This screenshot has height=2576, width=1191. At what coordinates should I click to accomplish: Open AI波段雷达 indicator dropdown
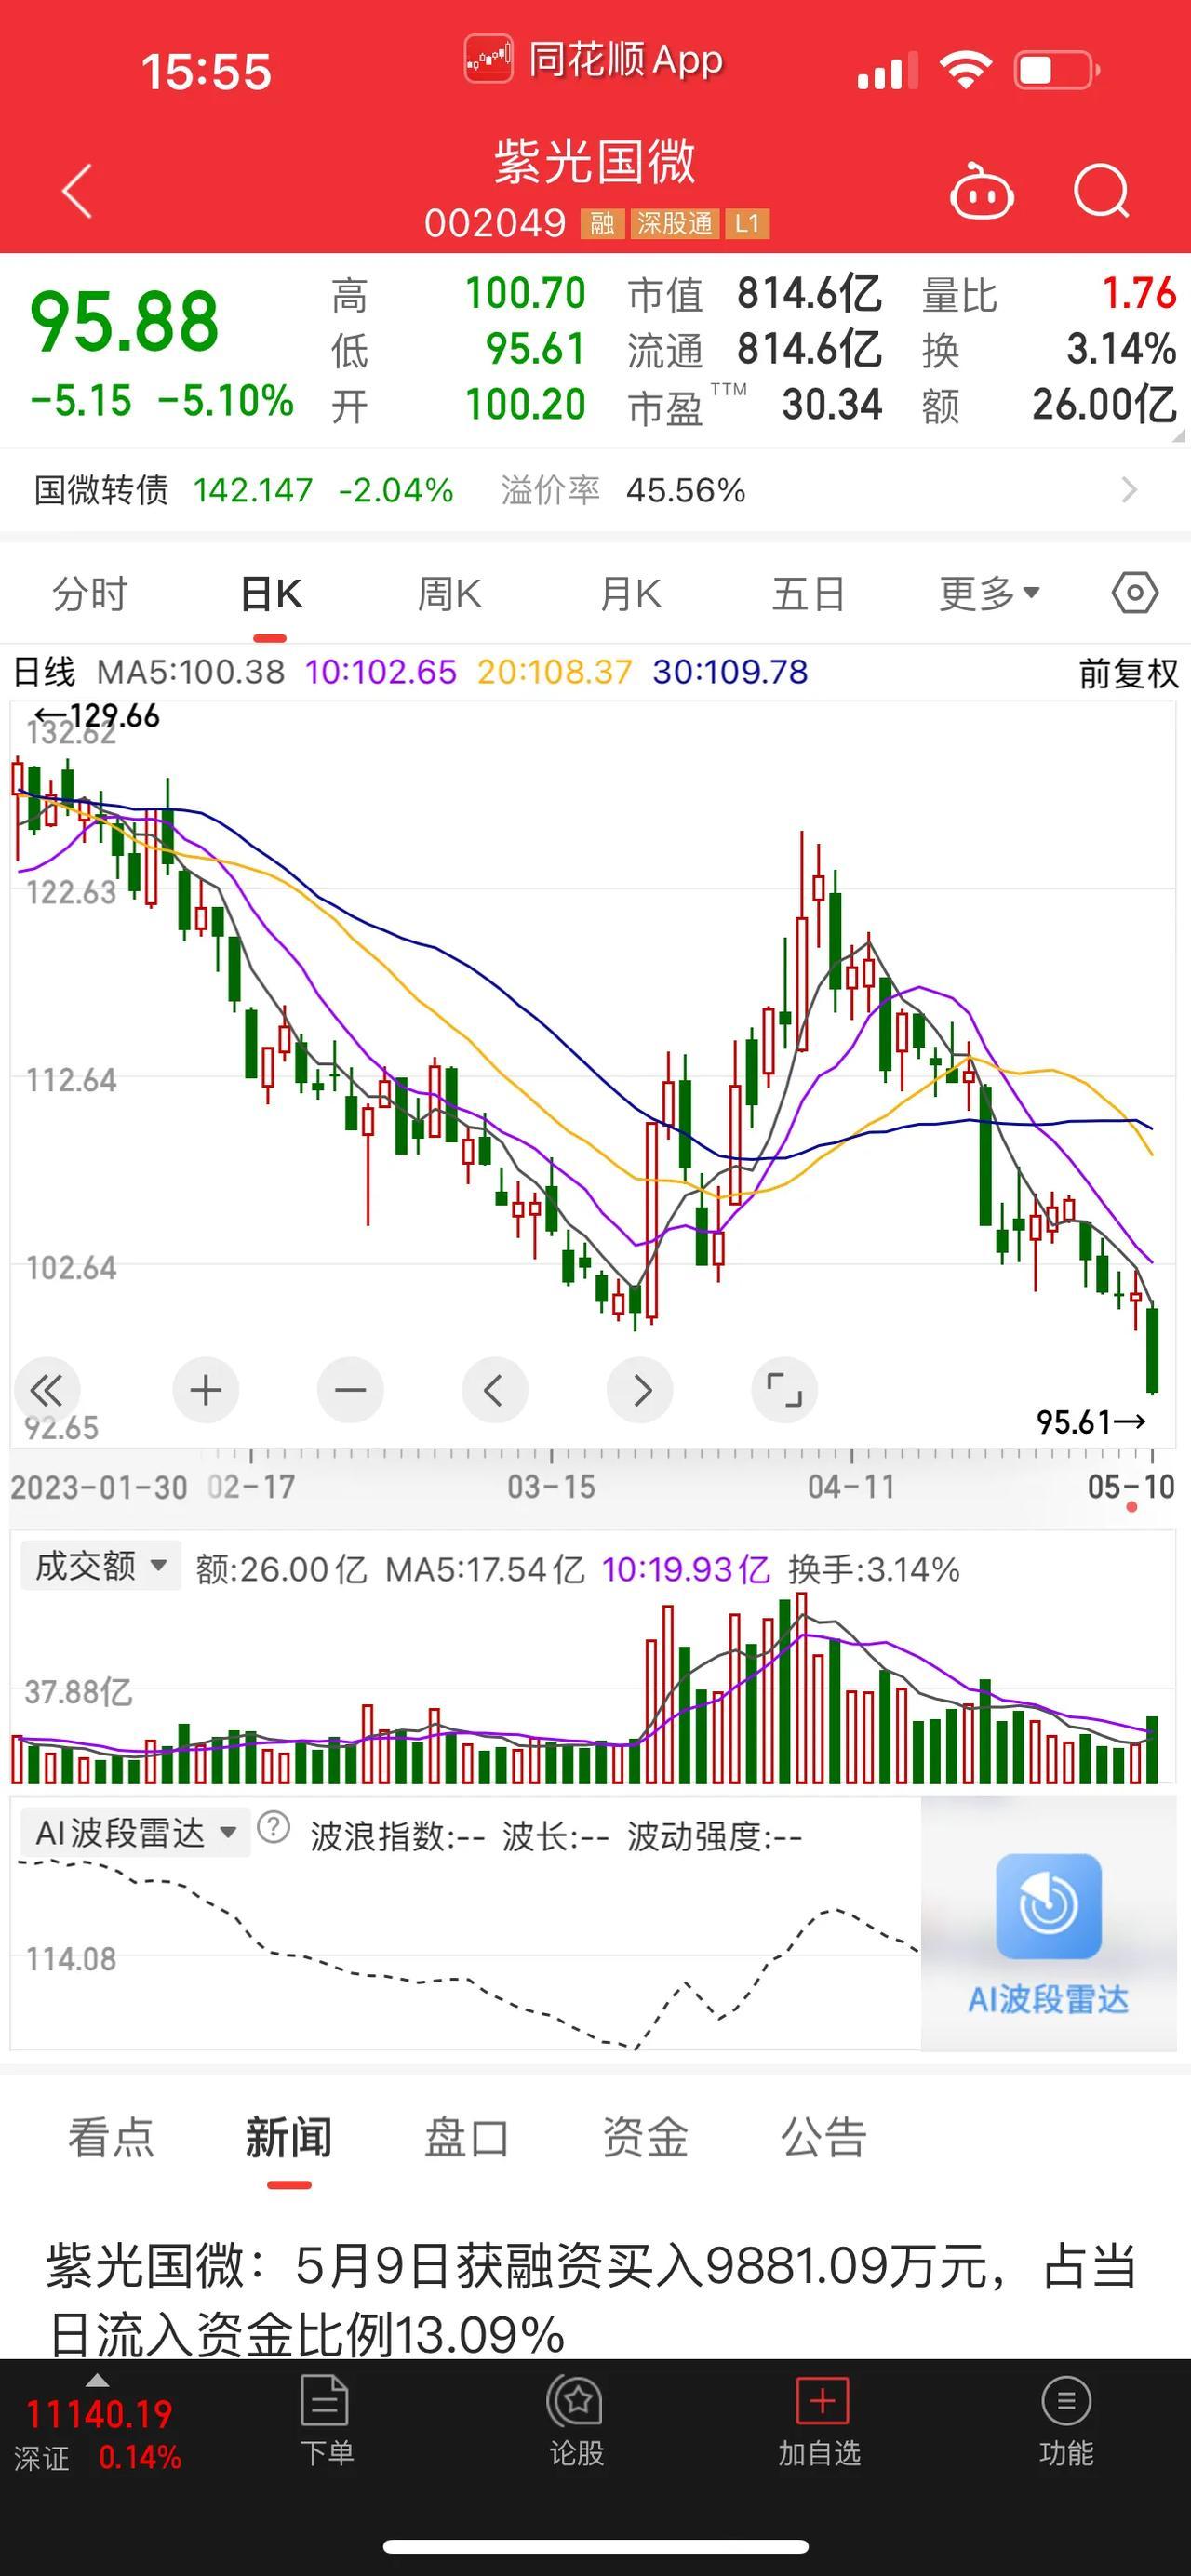[x=136, y=1832]
